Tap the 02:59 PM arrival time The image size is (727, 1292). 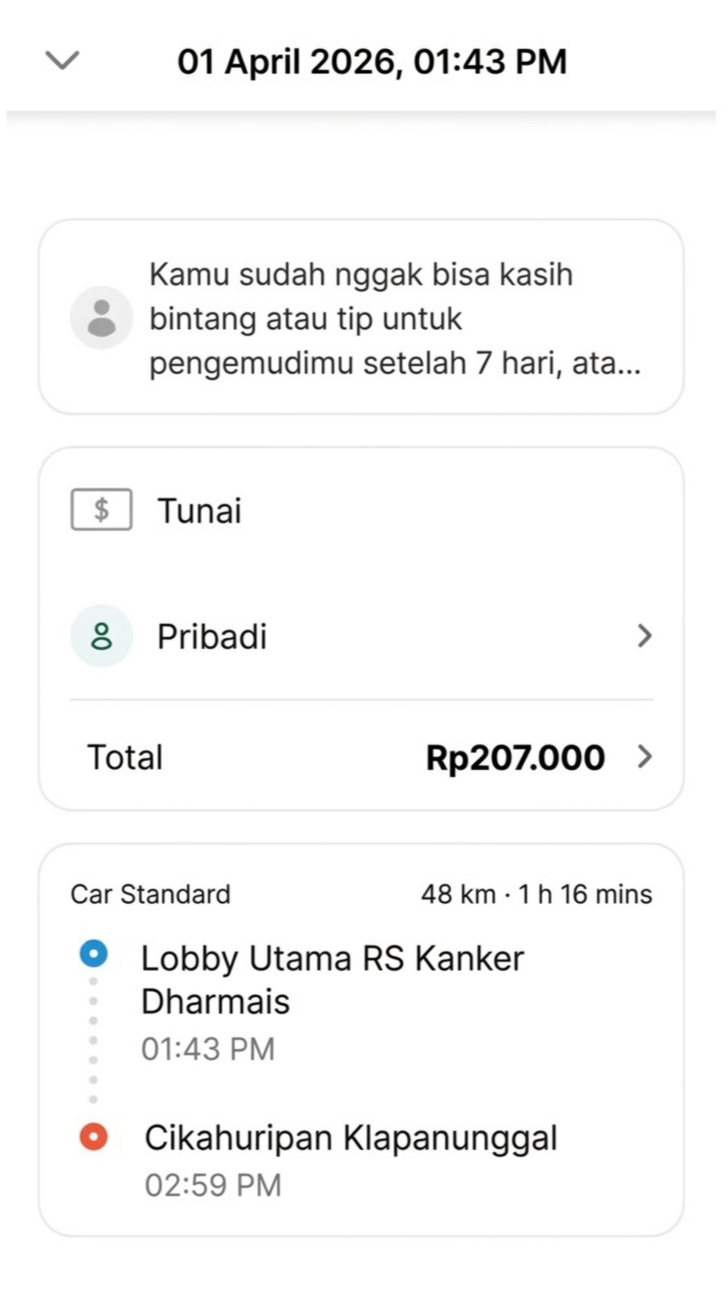pyautogui.click(x=213, y=1186)
